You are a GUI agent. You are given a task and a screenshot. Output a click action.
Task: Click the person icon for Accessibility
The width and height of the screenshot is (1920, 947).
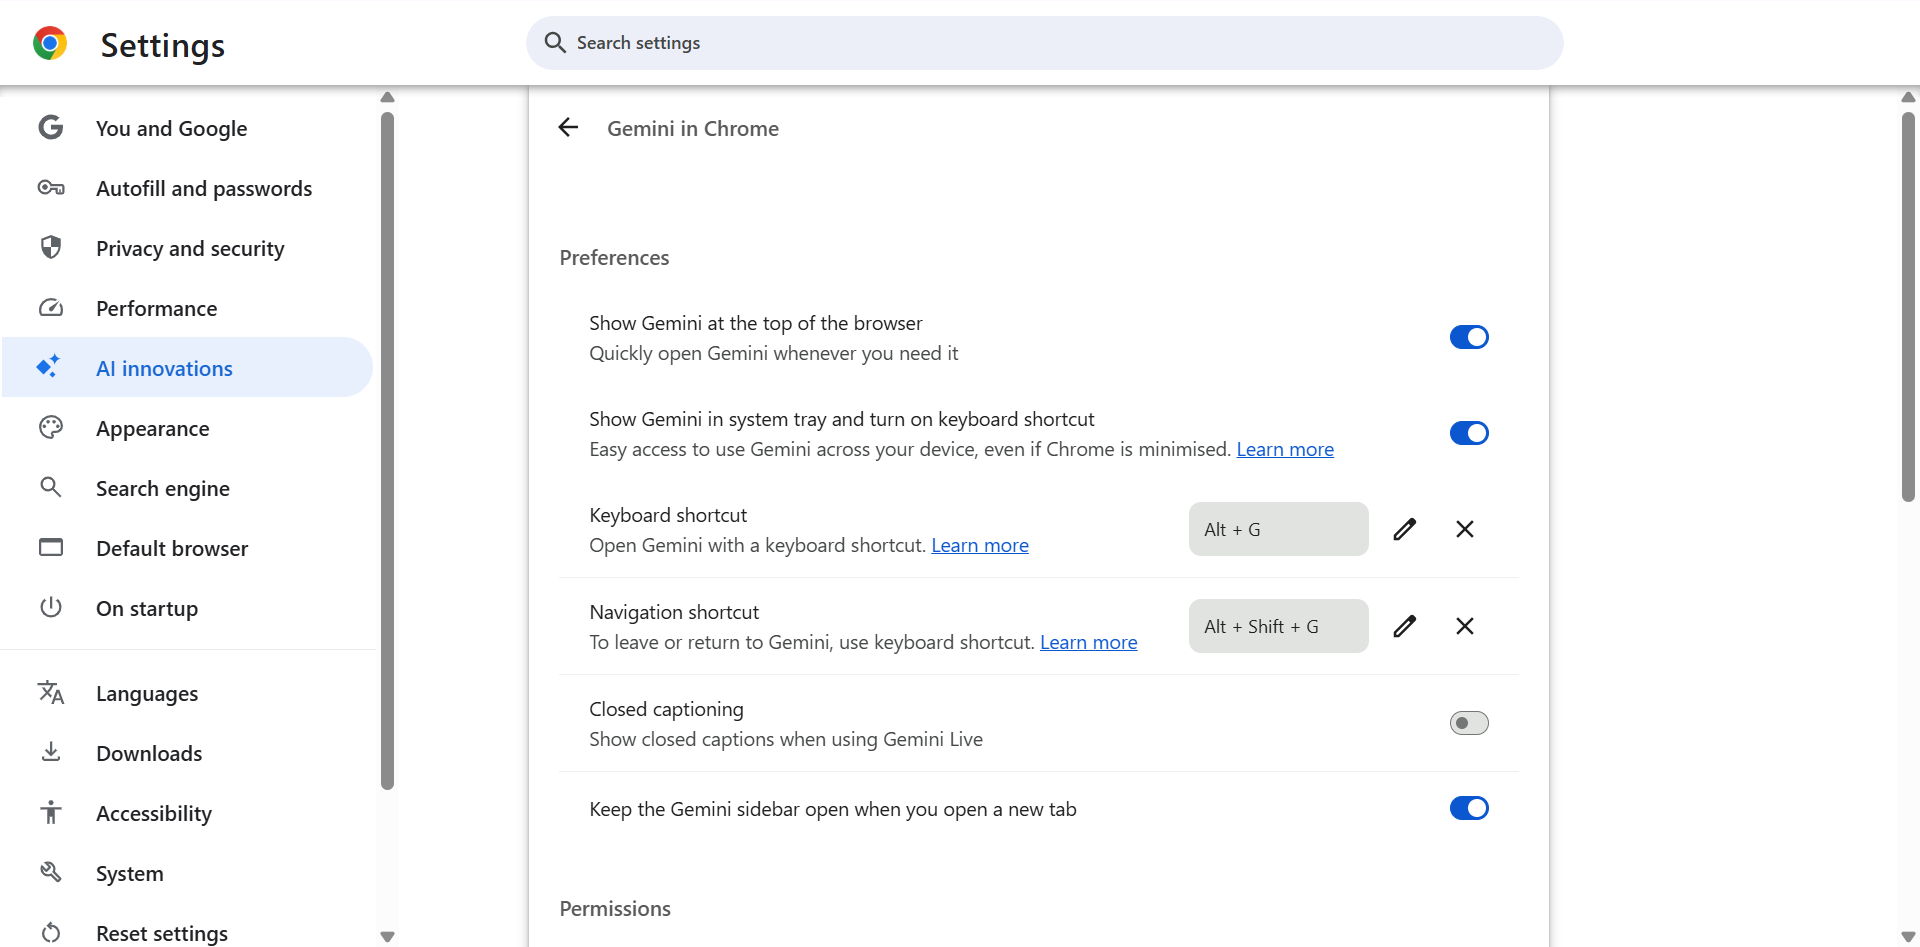51,812
